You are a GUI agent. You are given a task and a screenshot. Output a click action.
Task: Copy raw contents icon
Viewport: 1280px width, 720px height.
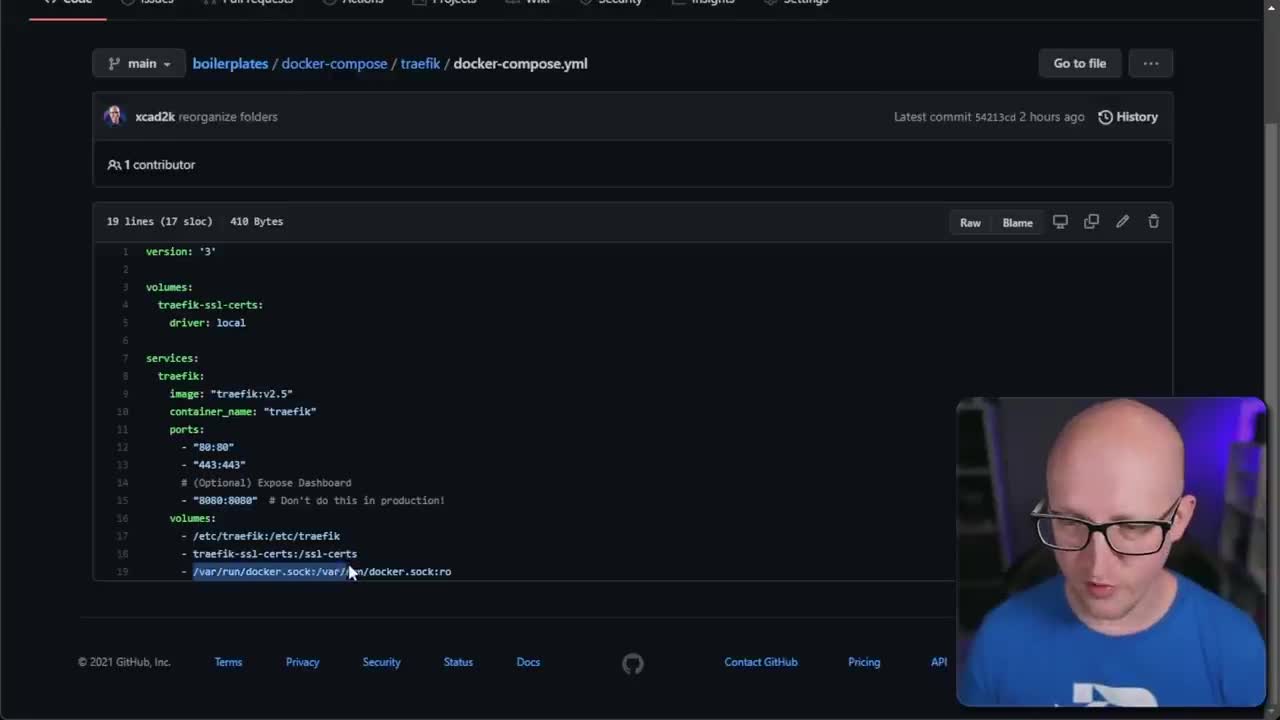click(x=1091, y=221)
